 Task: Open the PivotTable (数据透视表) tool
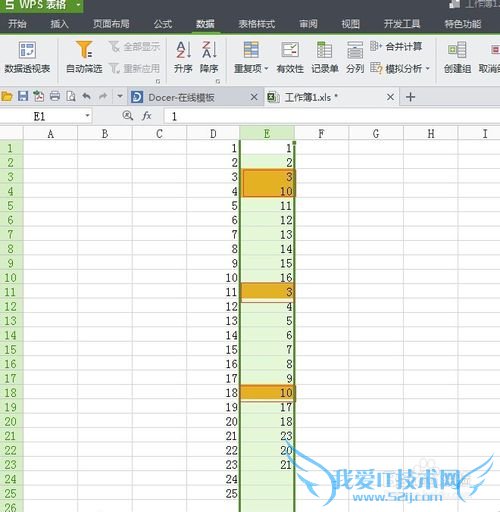[x=27, y=57]
